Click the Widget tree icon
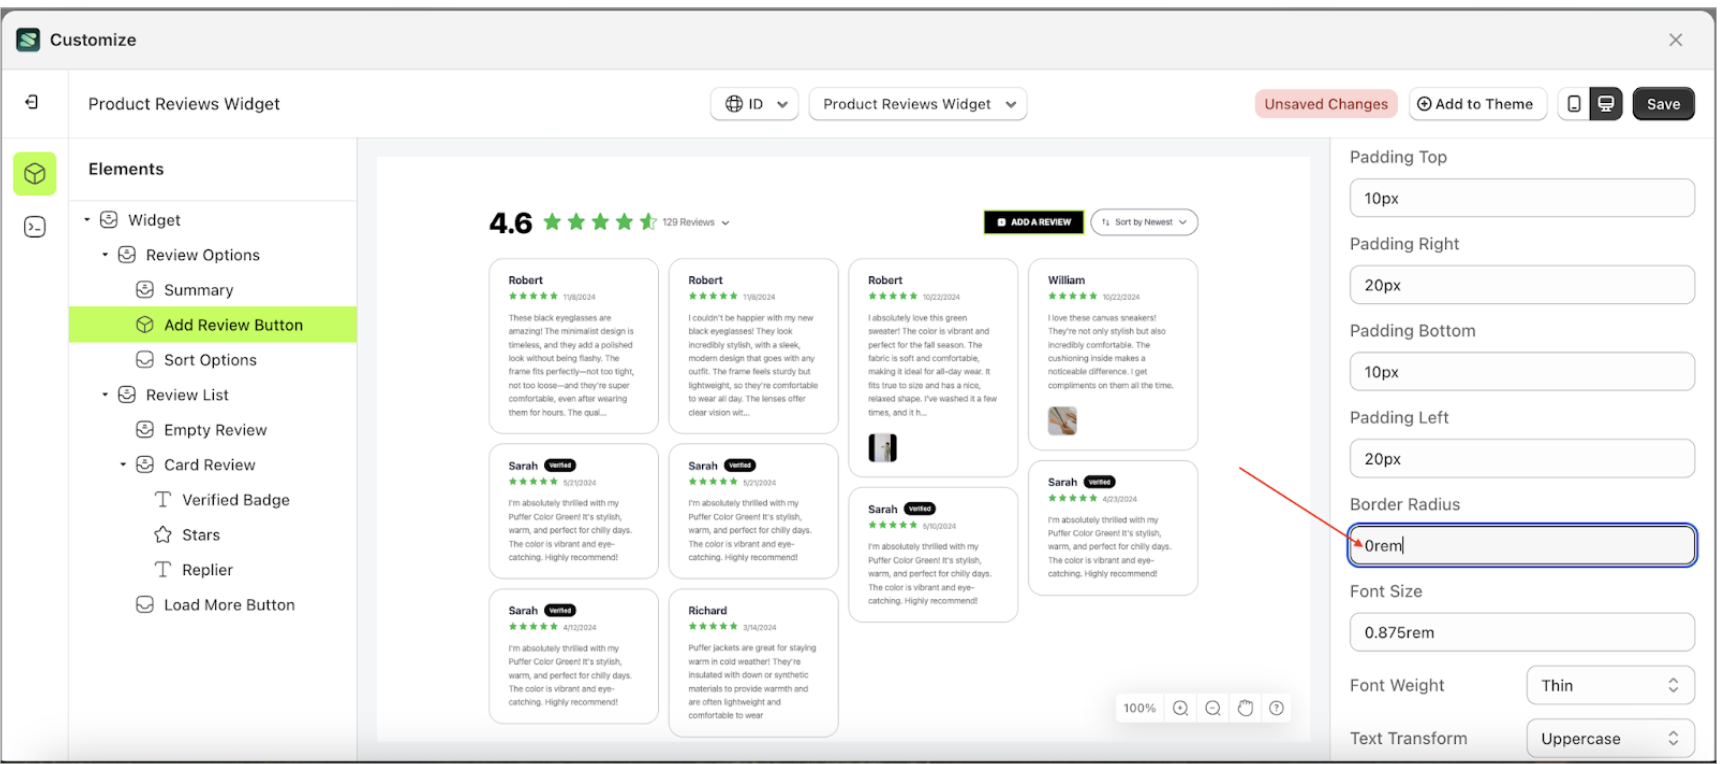Image resolution: width=1722 pixels, height=764 pixels. [x=109, y=220]
